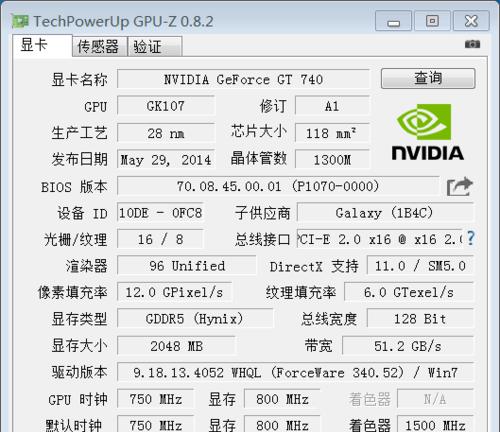Click the 驱动版本 label
500x432 pixels.
[x=79, y=372]
